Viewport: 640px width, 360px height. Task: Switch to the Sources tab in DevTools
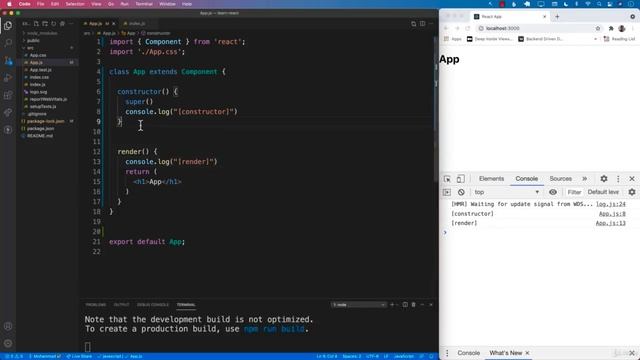point(560,179)
